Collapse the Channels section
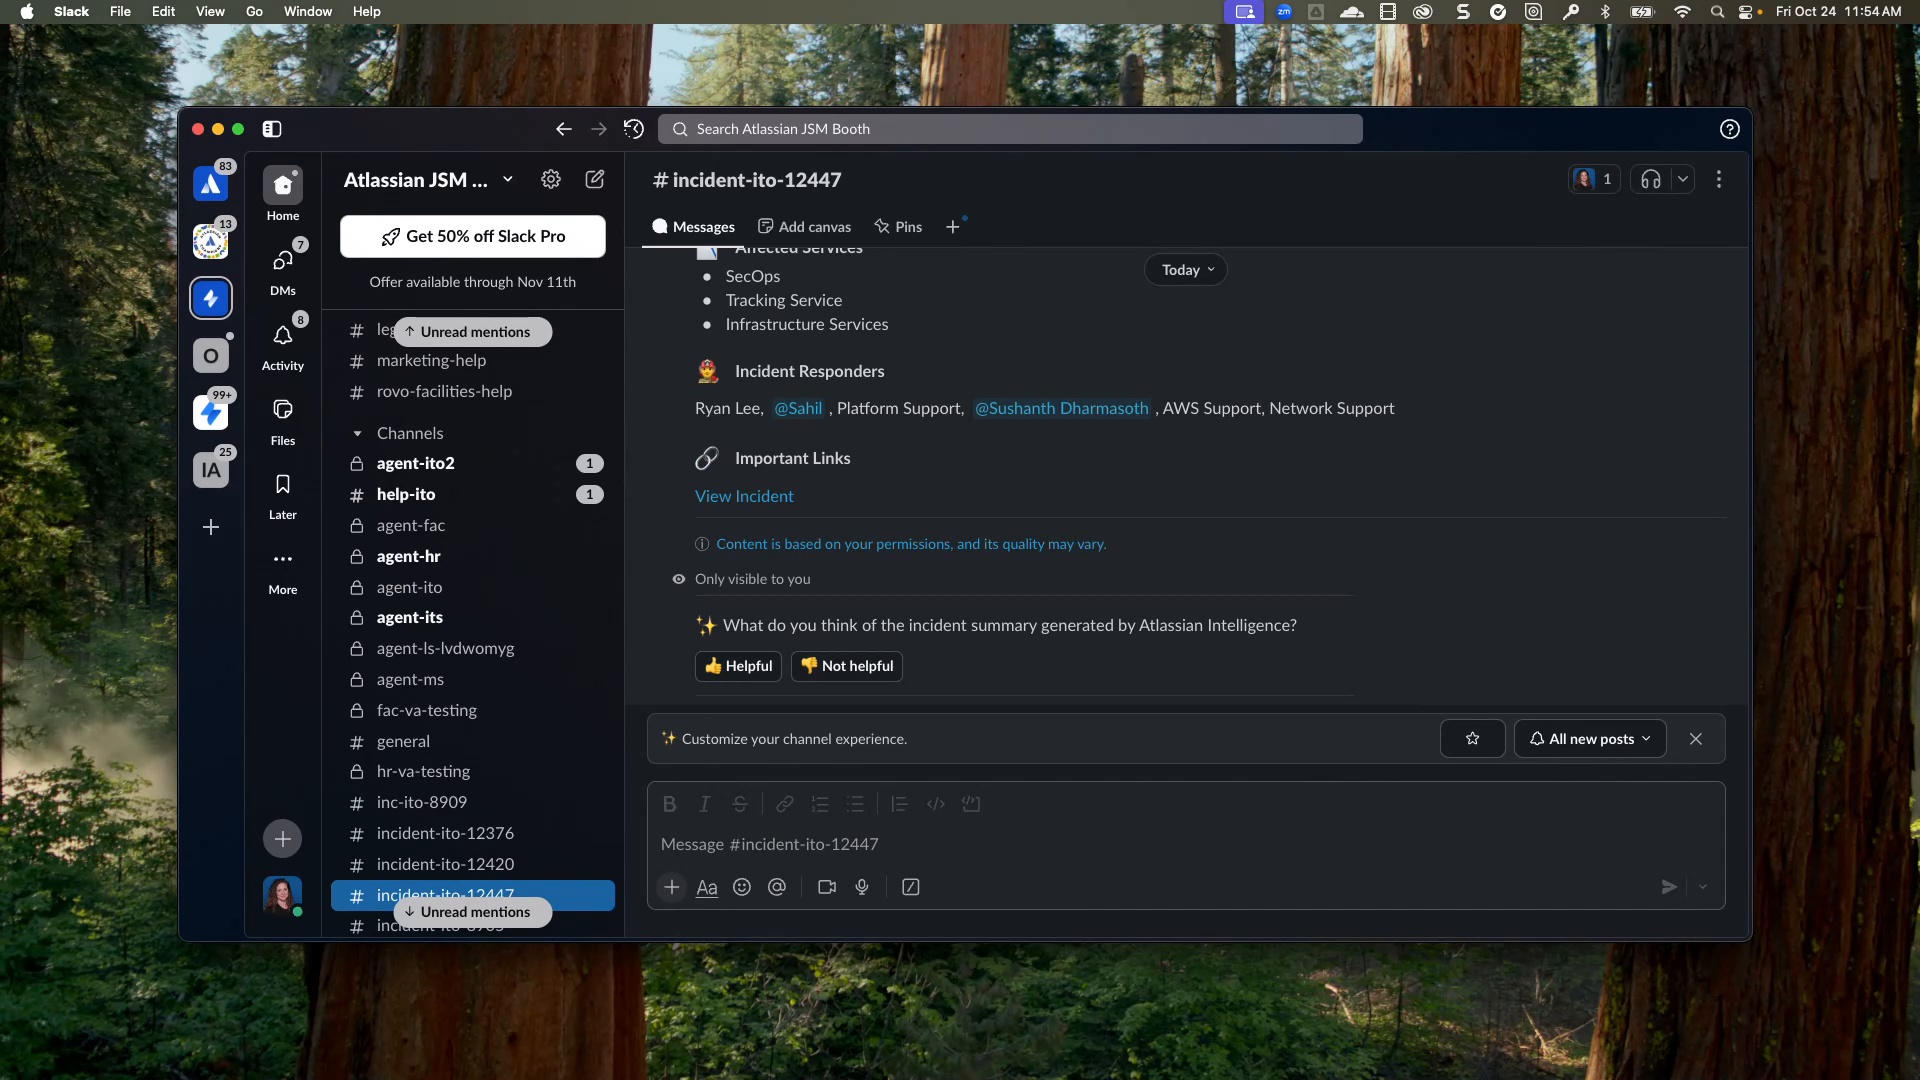1920x1080 pixels. pos(357,433)
